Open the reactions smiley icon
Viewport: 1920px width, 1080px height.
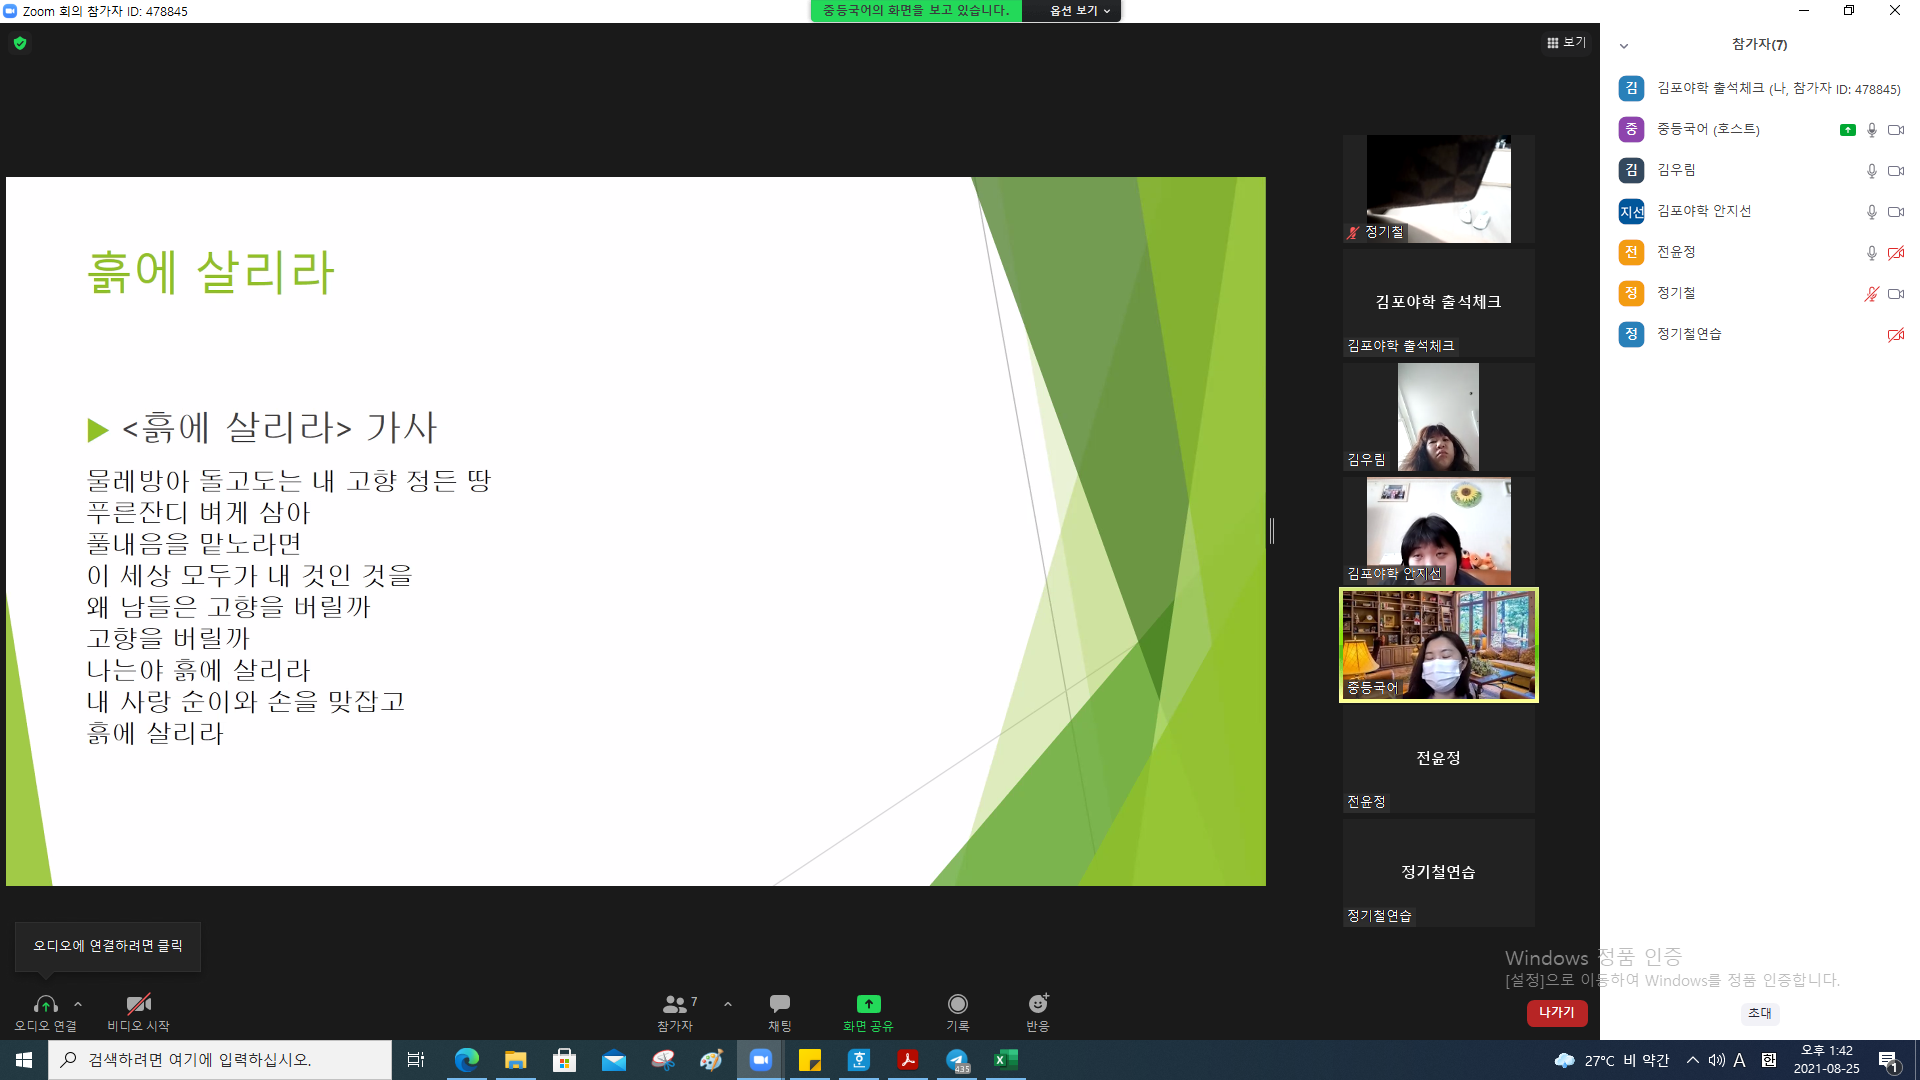click(1038, 1003)
